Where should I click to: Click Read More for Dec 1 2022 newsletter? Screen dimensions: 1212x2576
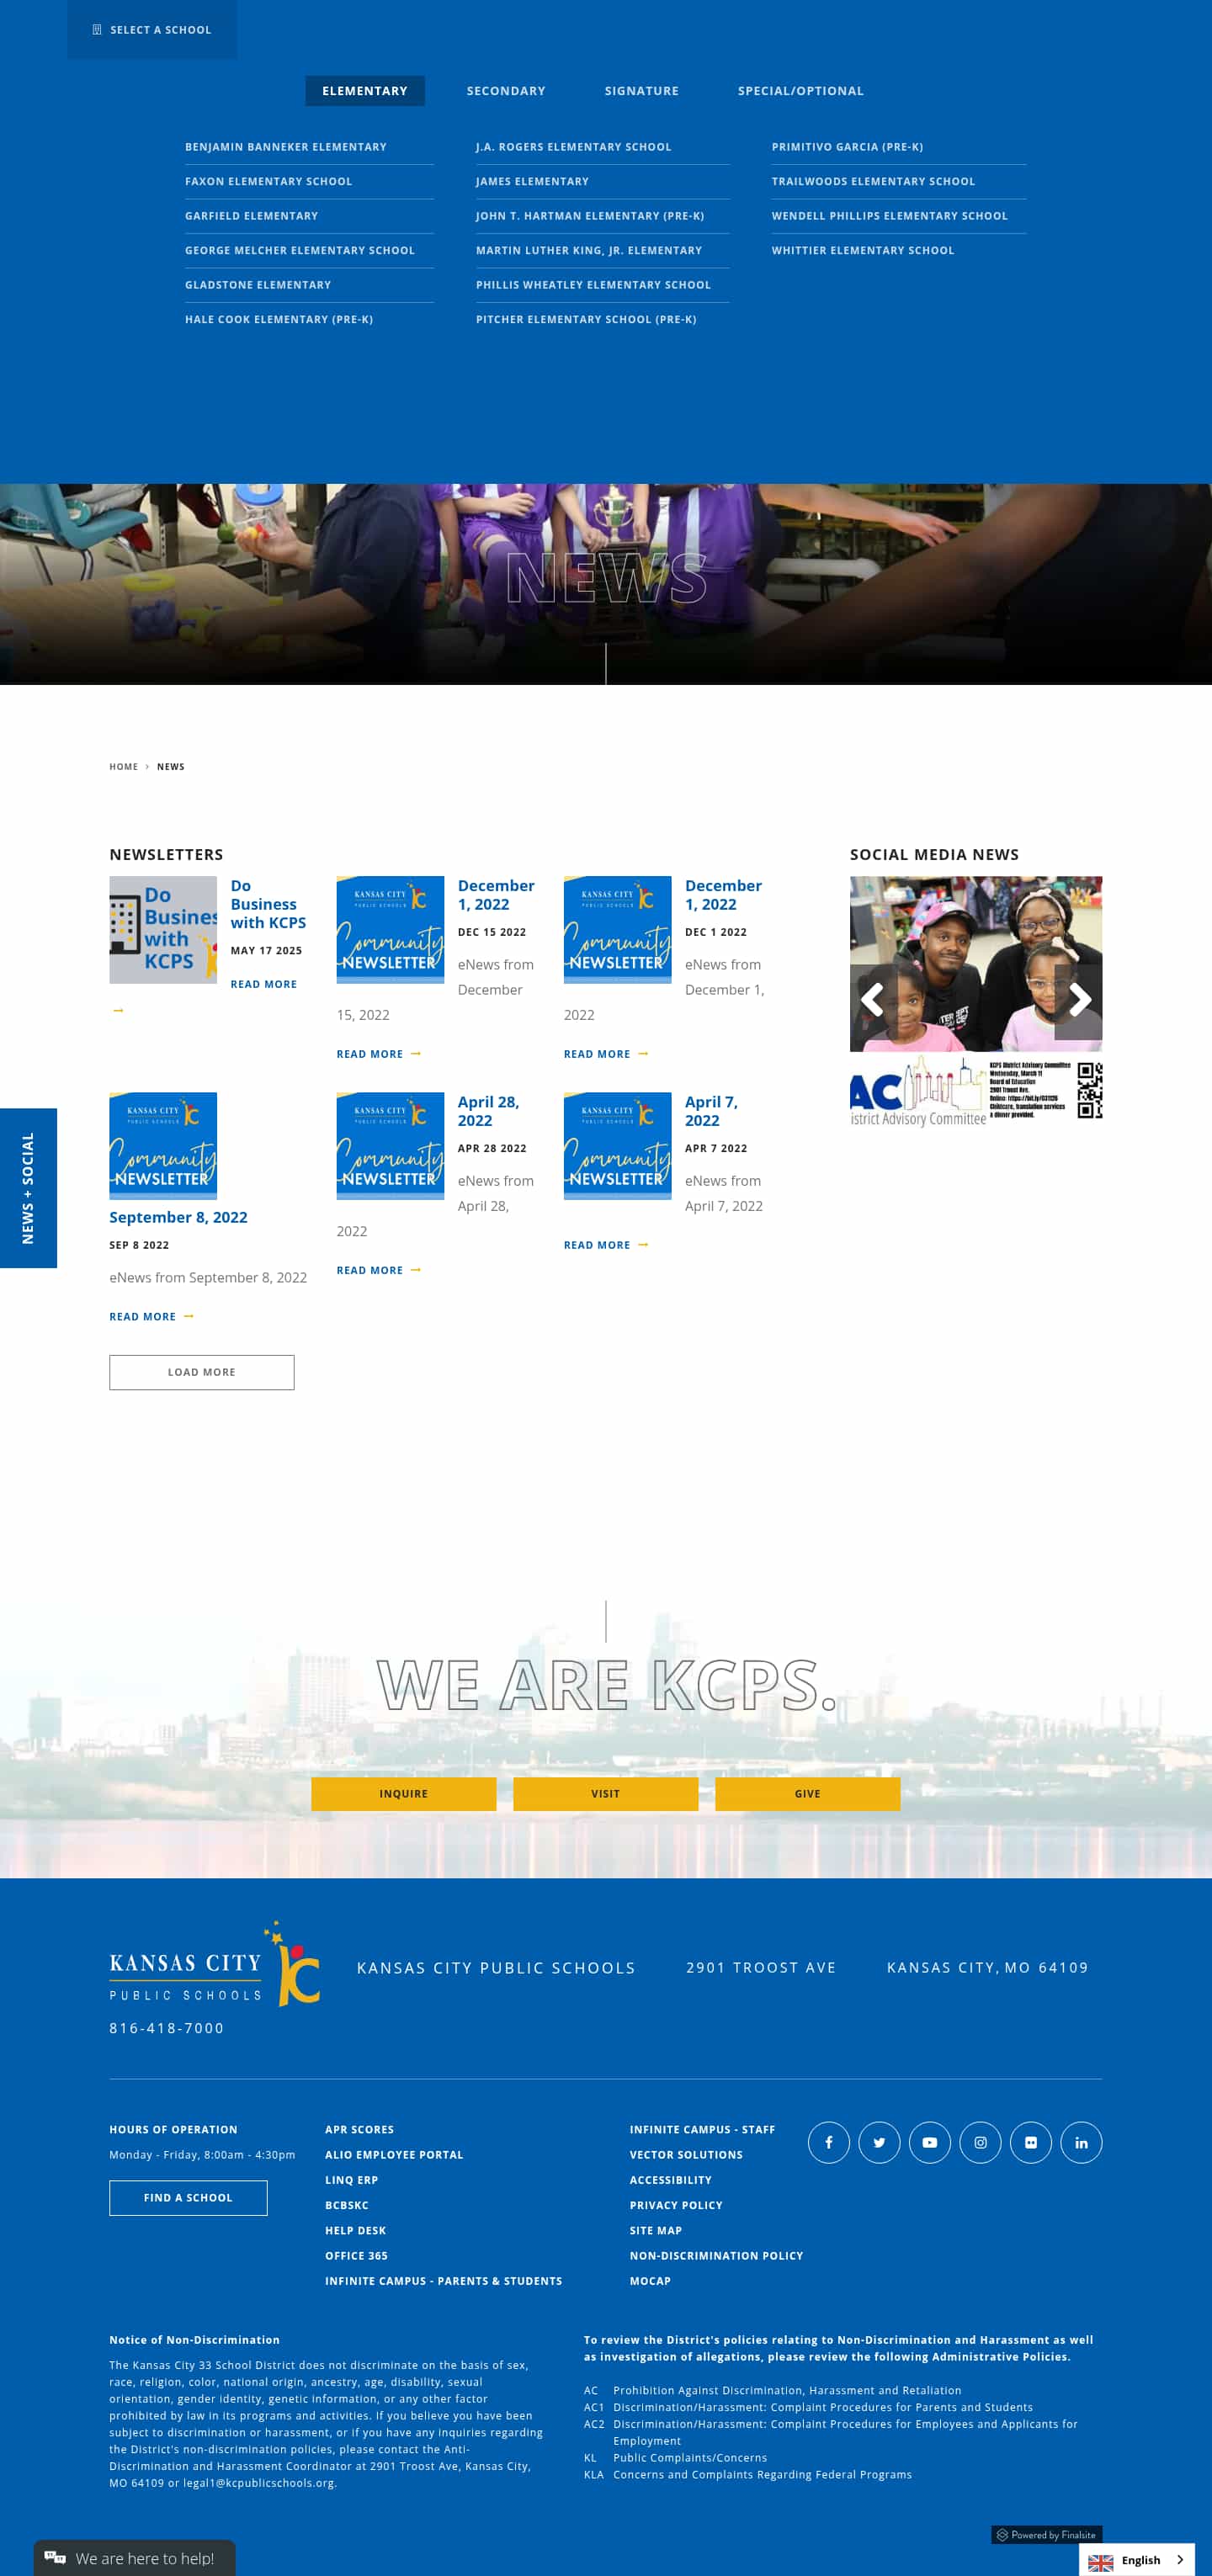pos(606,1054)
